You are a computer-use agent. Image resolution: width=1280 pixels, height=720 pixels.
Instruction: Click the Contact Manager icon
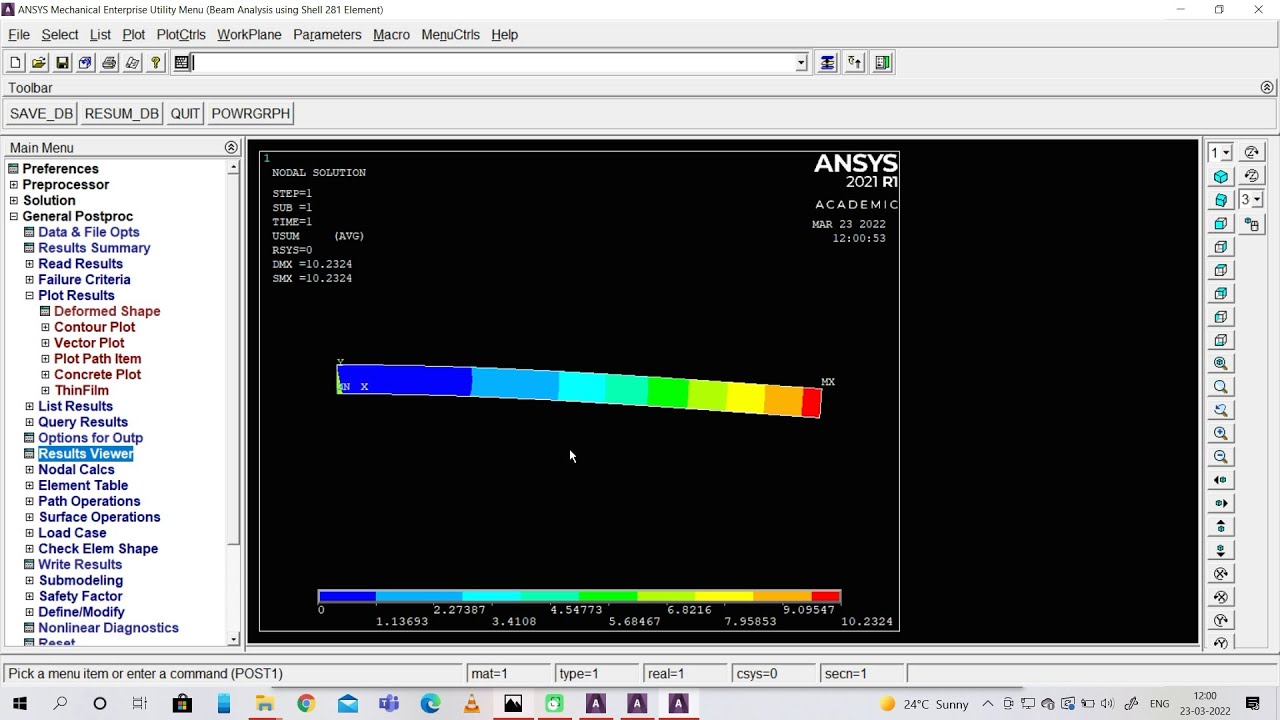pos(882,63)
